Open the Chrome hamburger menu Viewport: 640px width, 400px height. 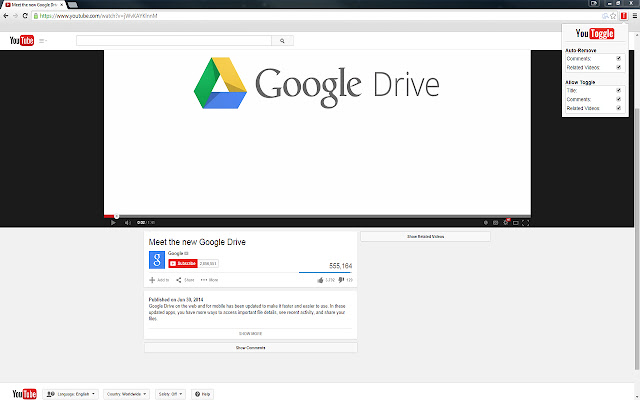click(x=635, y=16)
